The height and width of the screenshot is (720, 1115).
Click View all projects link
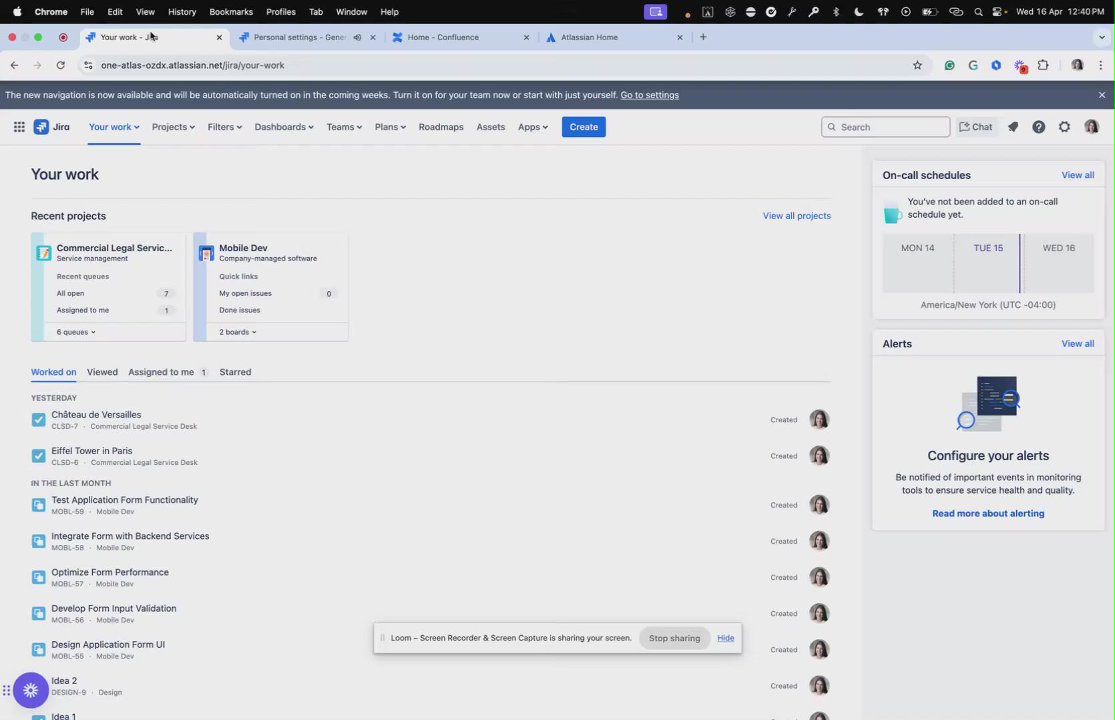[x=796, y=215]
